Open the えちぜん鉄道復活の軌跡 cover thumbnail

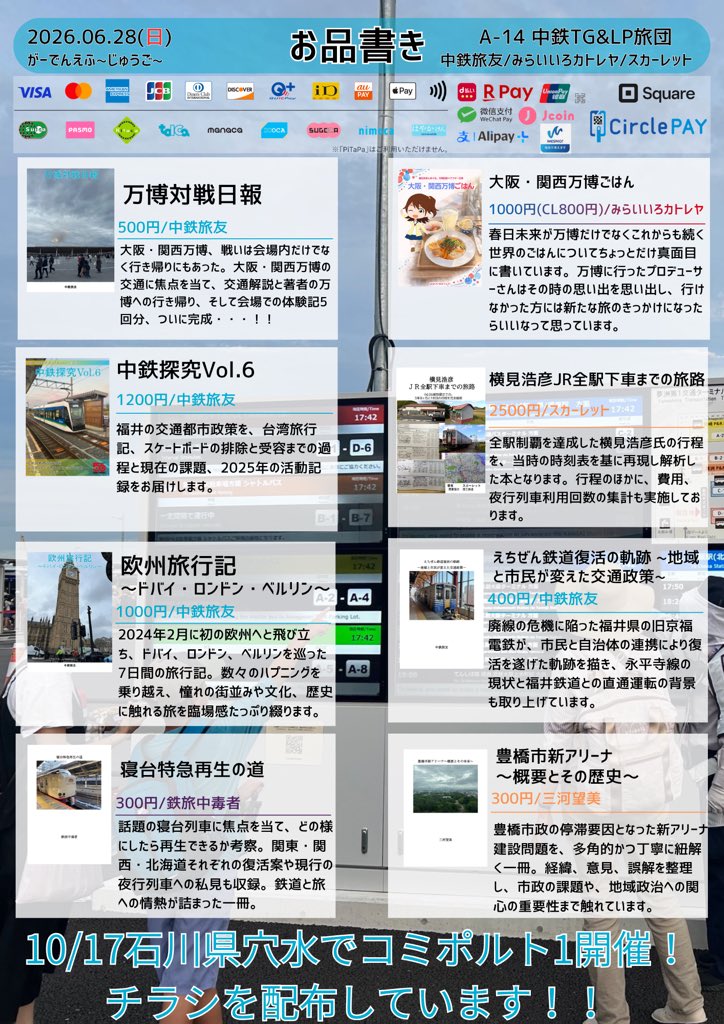(441, 609)
